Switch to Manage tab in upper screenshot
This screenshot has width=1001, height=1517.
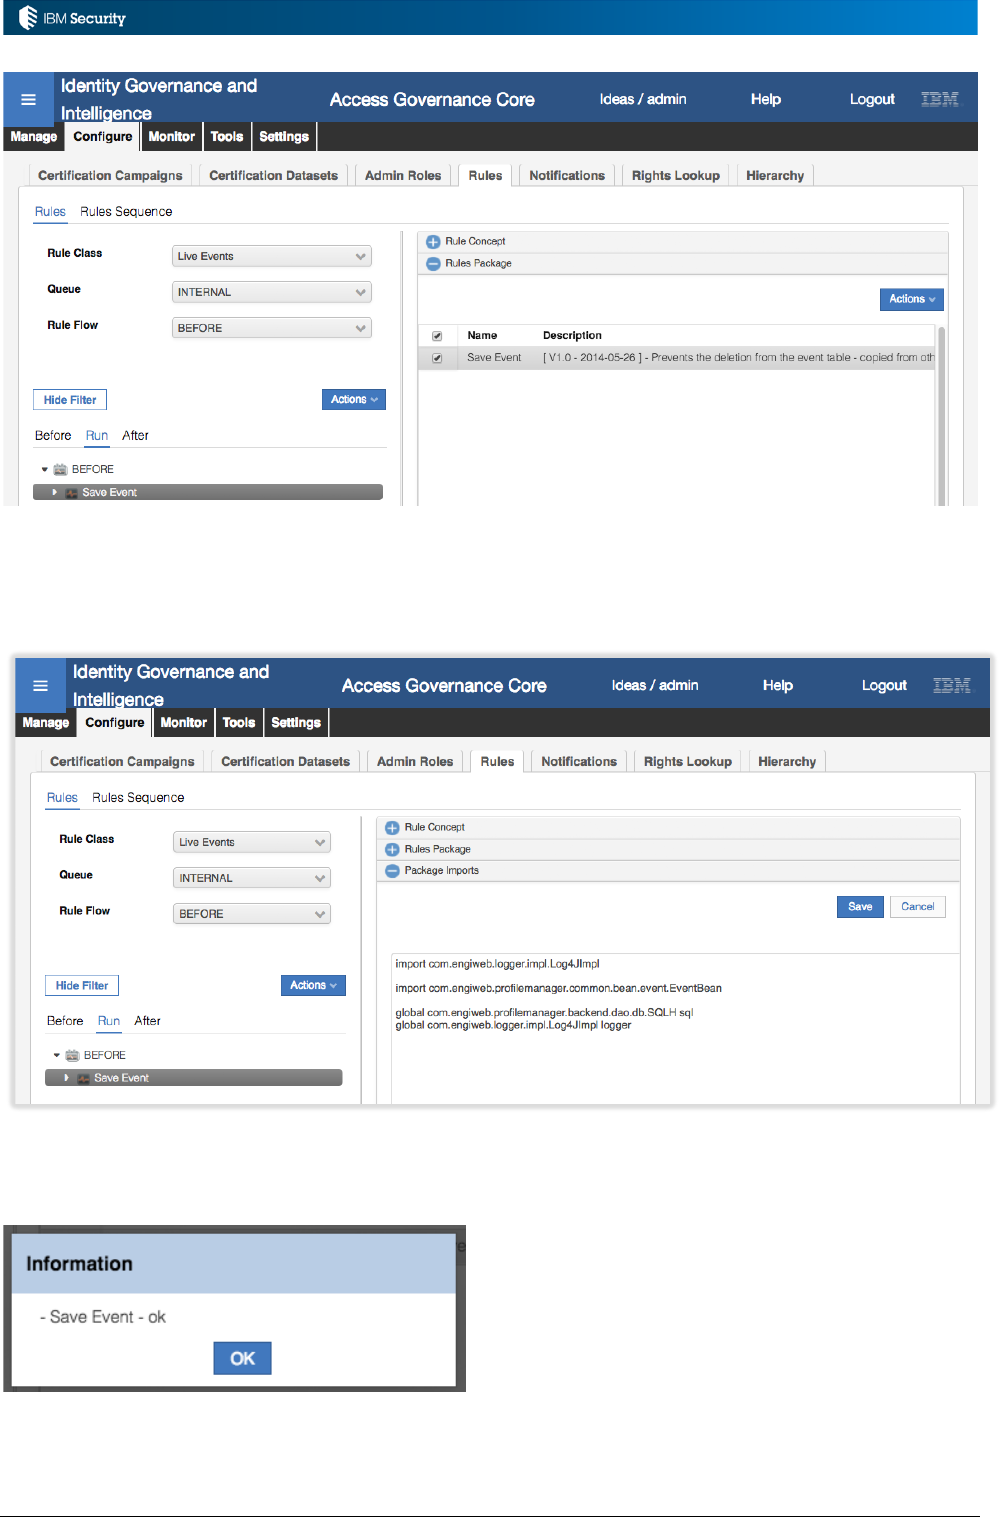(34, 137)
